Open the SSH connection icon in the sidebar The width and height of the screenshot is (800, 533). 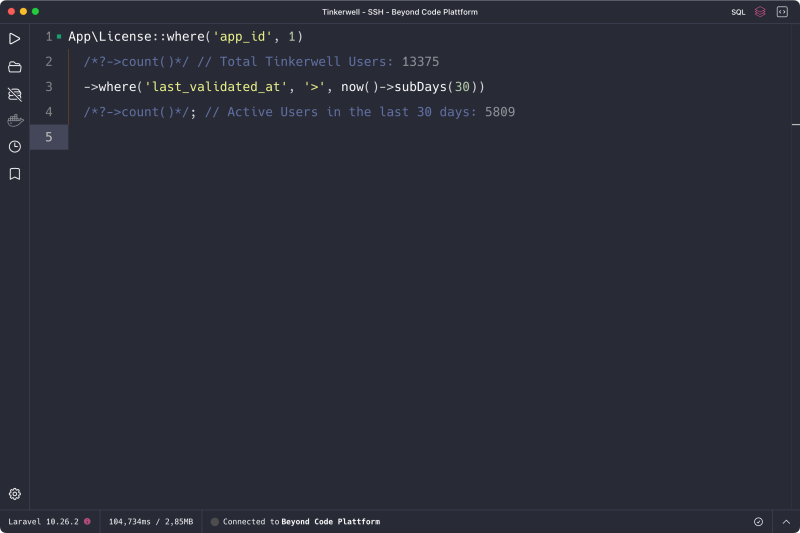pos(15,94)
